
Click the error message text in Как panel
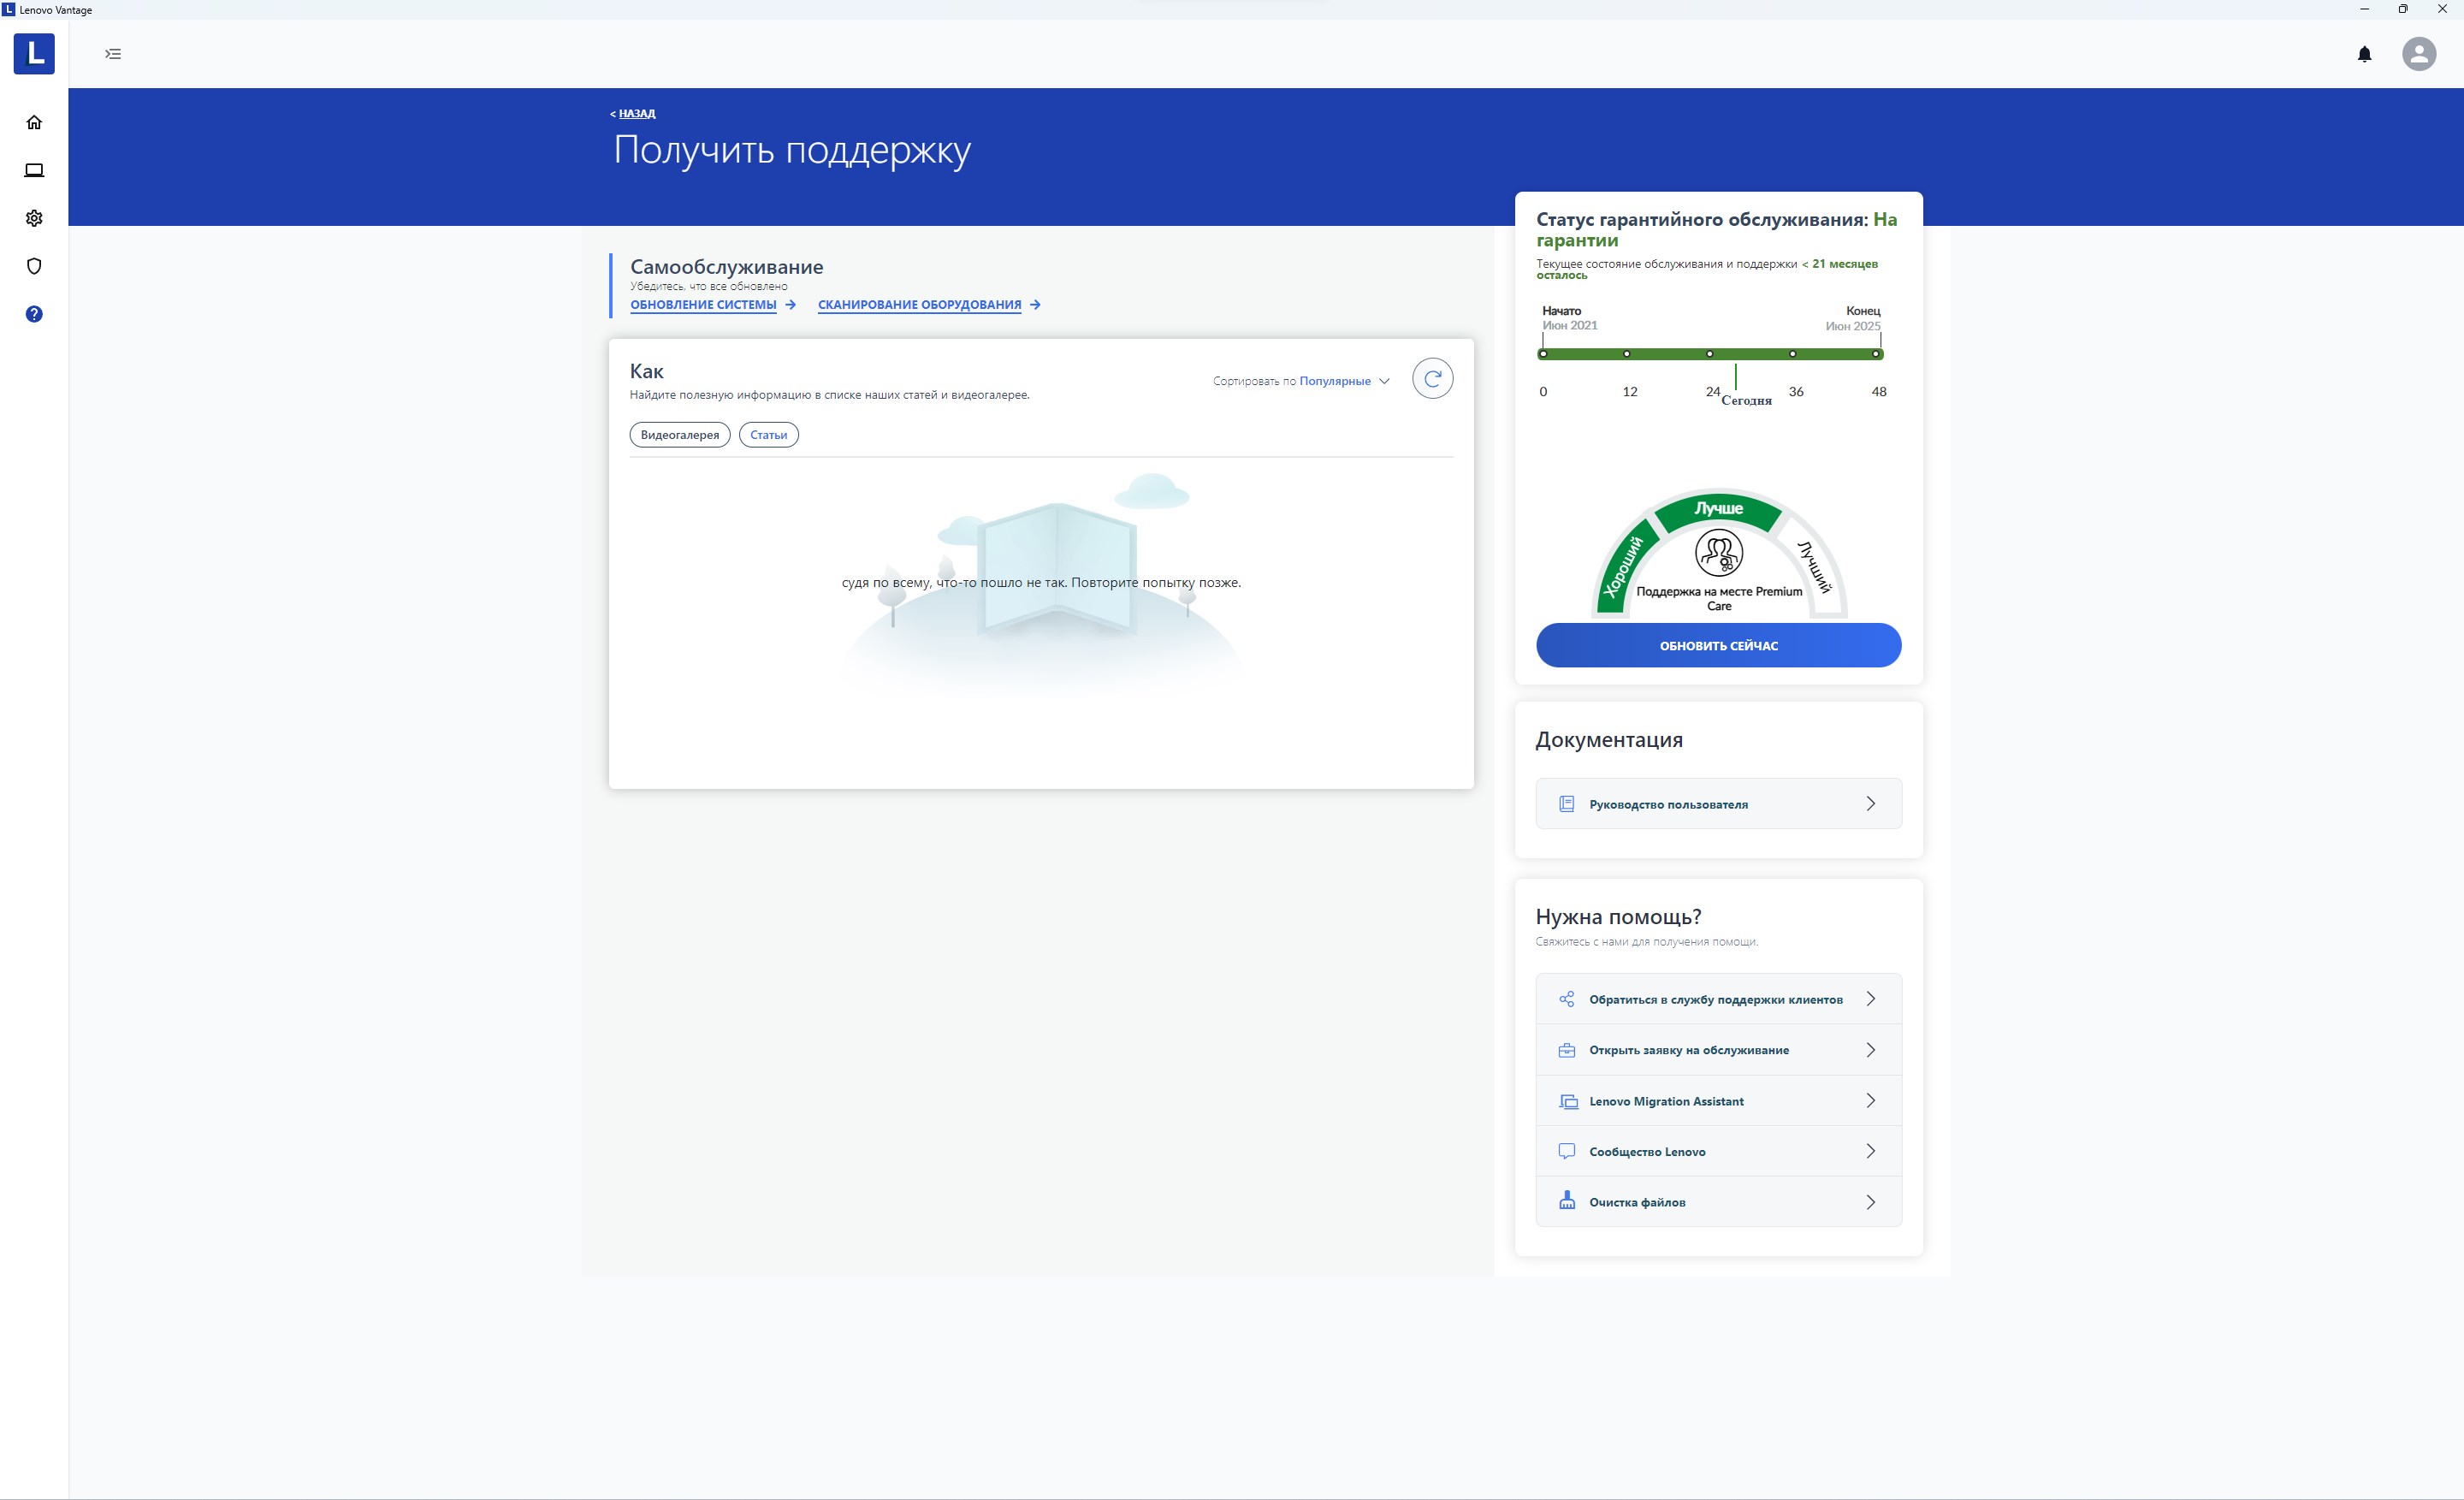click(x=1041, y=582)
